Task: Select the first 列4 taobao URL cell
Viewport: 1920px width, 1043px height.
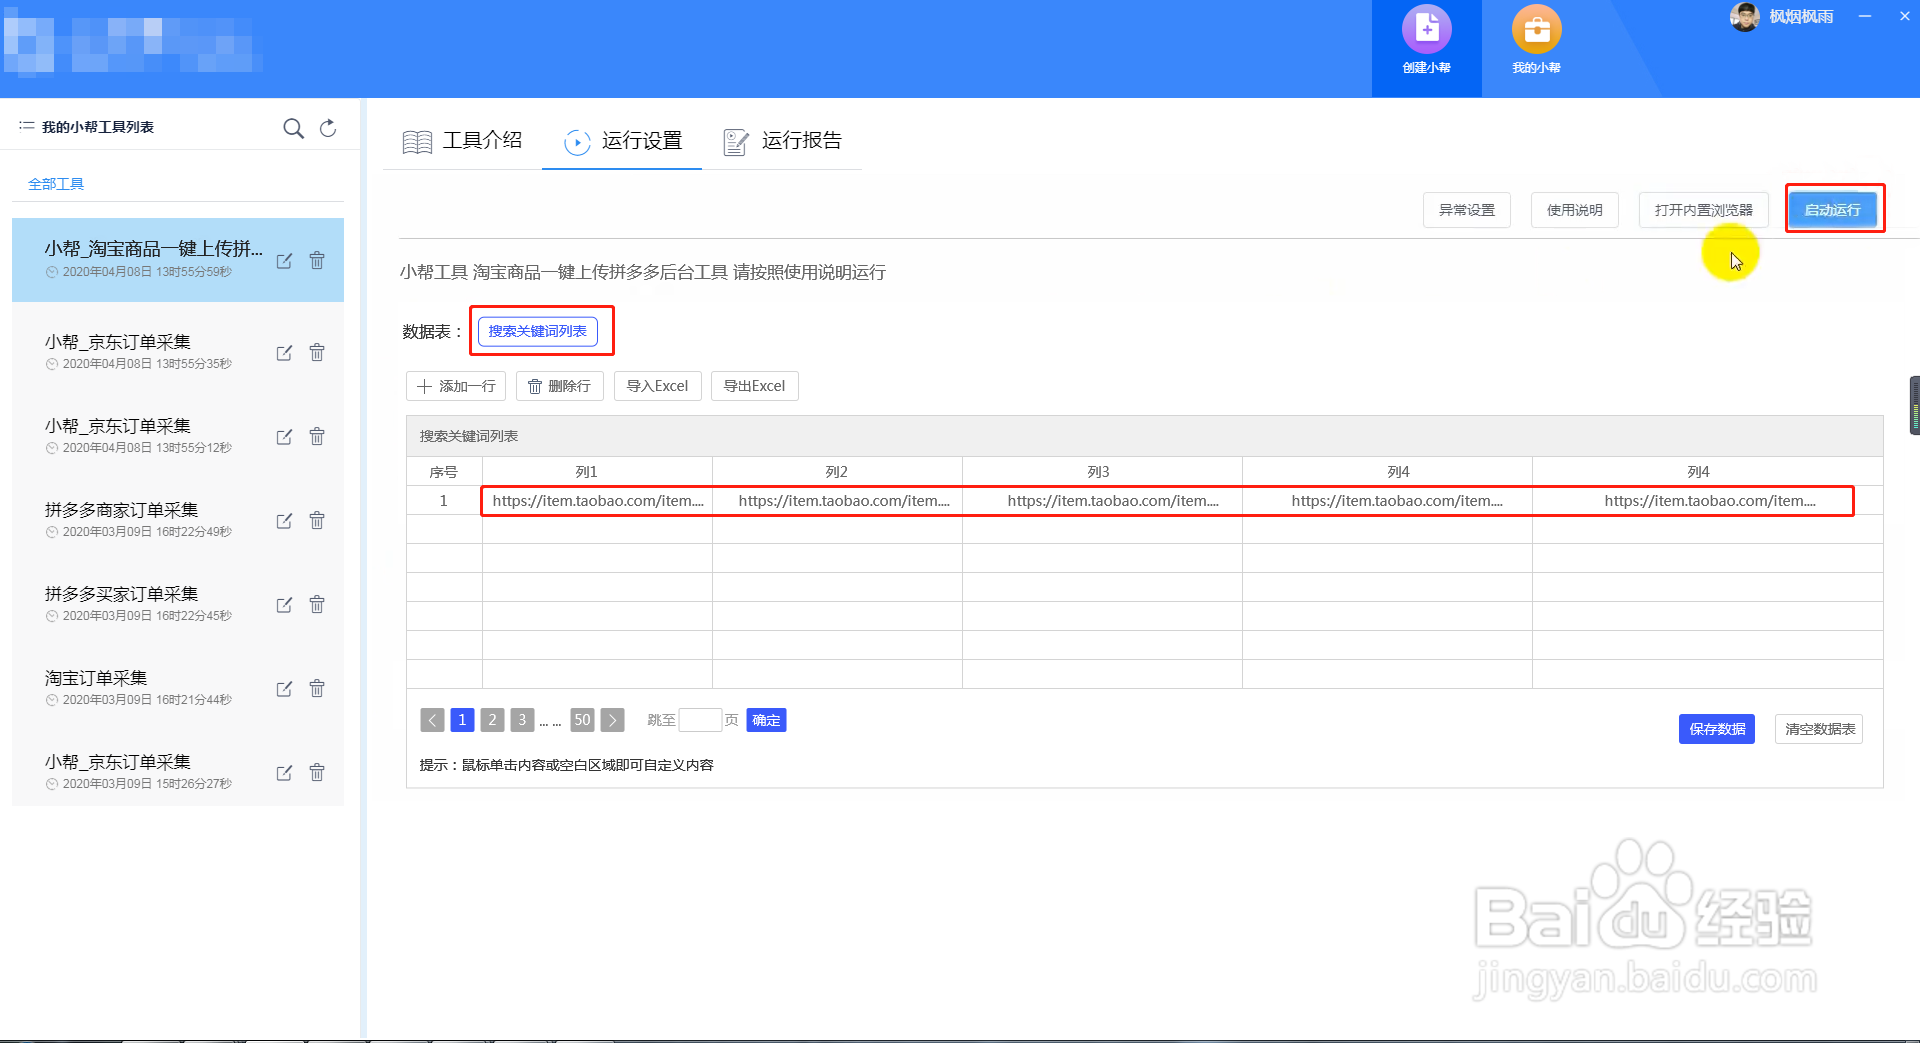Action: [1388, 501]
